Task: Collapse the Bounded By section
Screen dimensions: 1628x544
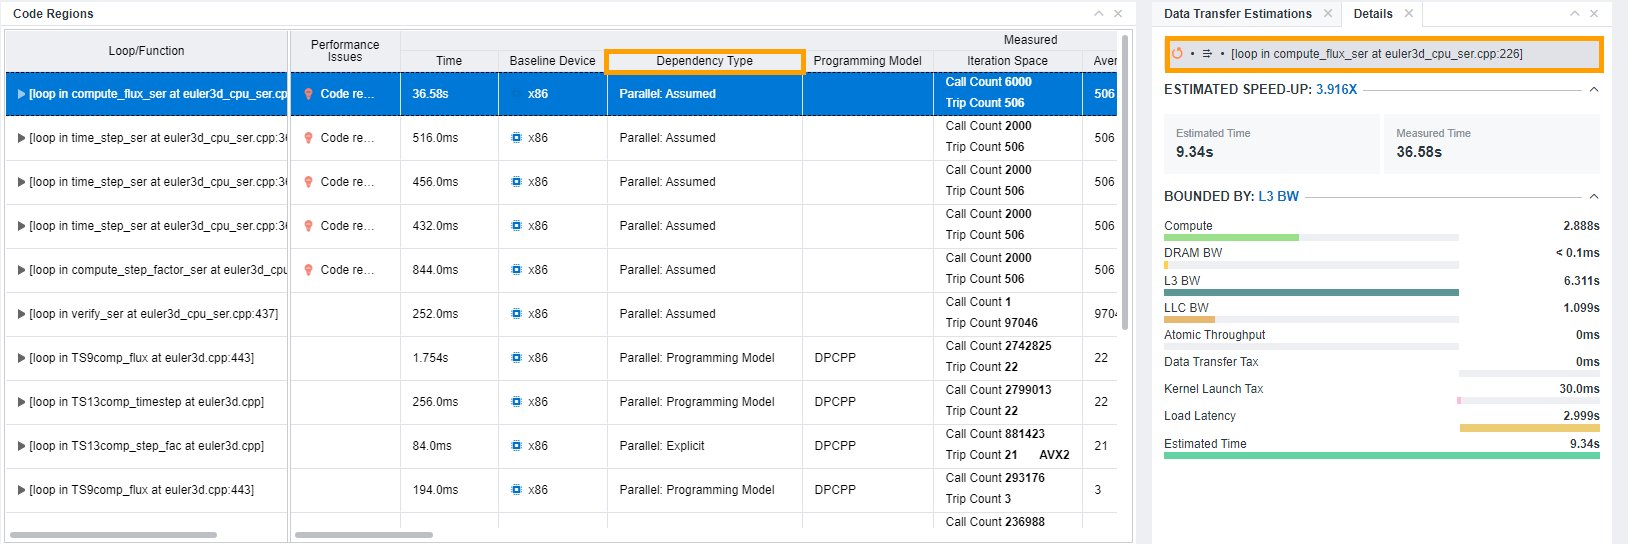Action: tap(1594, 197)
